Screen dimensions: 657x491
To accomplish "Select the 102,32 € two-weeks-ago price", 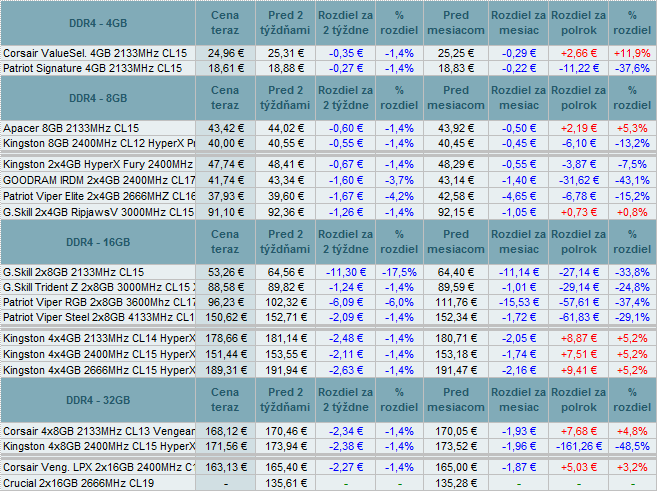I will tap(286, 302).
